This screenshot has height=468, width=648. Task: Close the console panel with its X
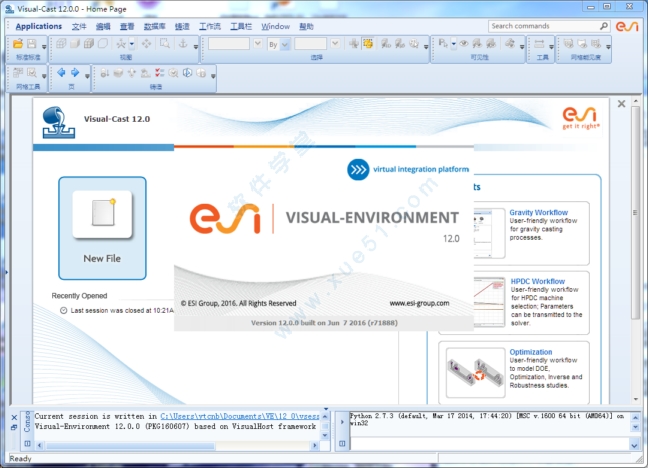[x=14, y=417]
